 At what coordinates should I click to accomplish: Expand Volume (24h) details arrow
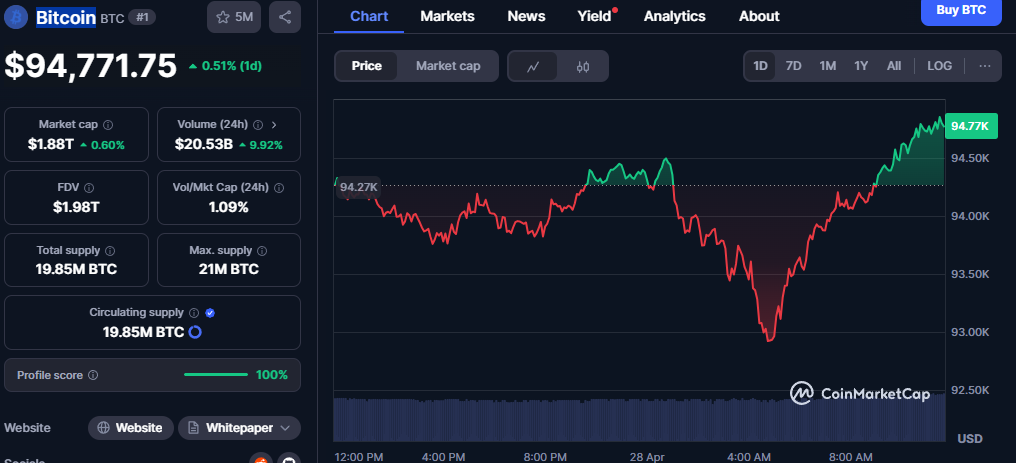point(273,124)
